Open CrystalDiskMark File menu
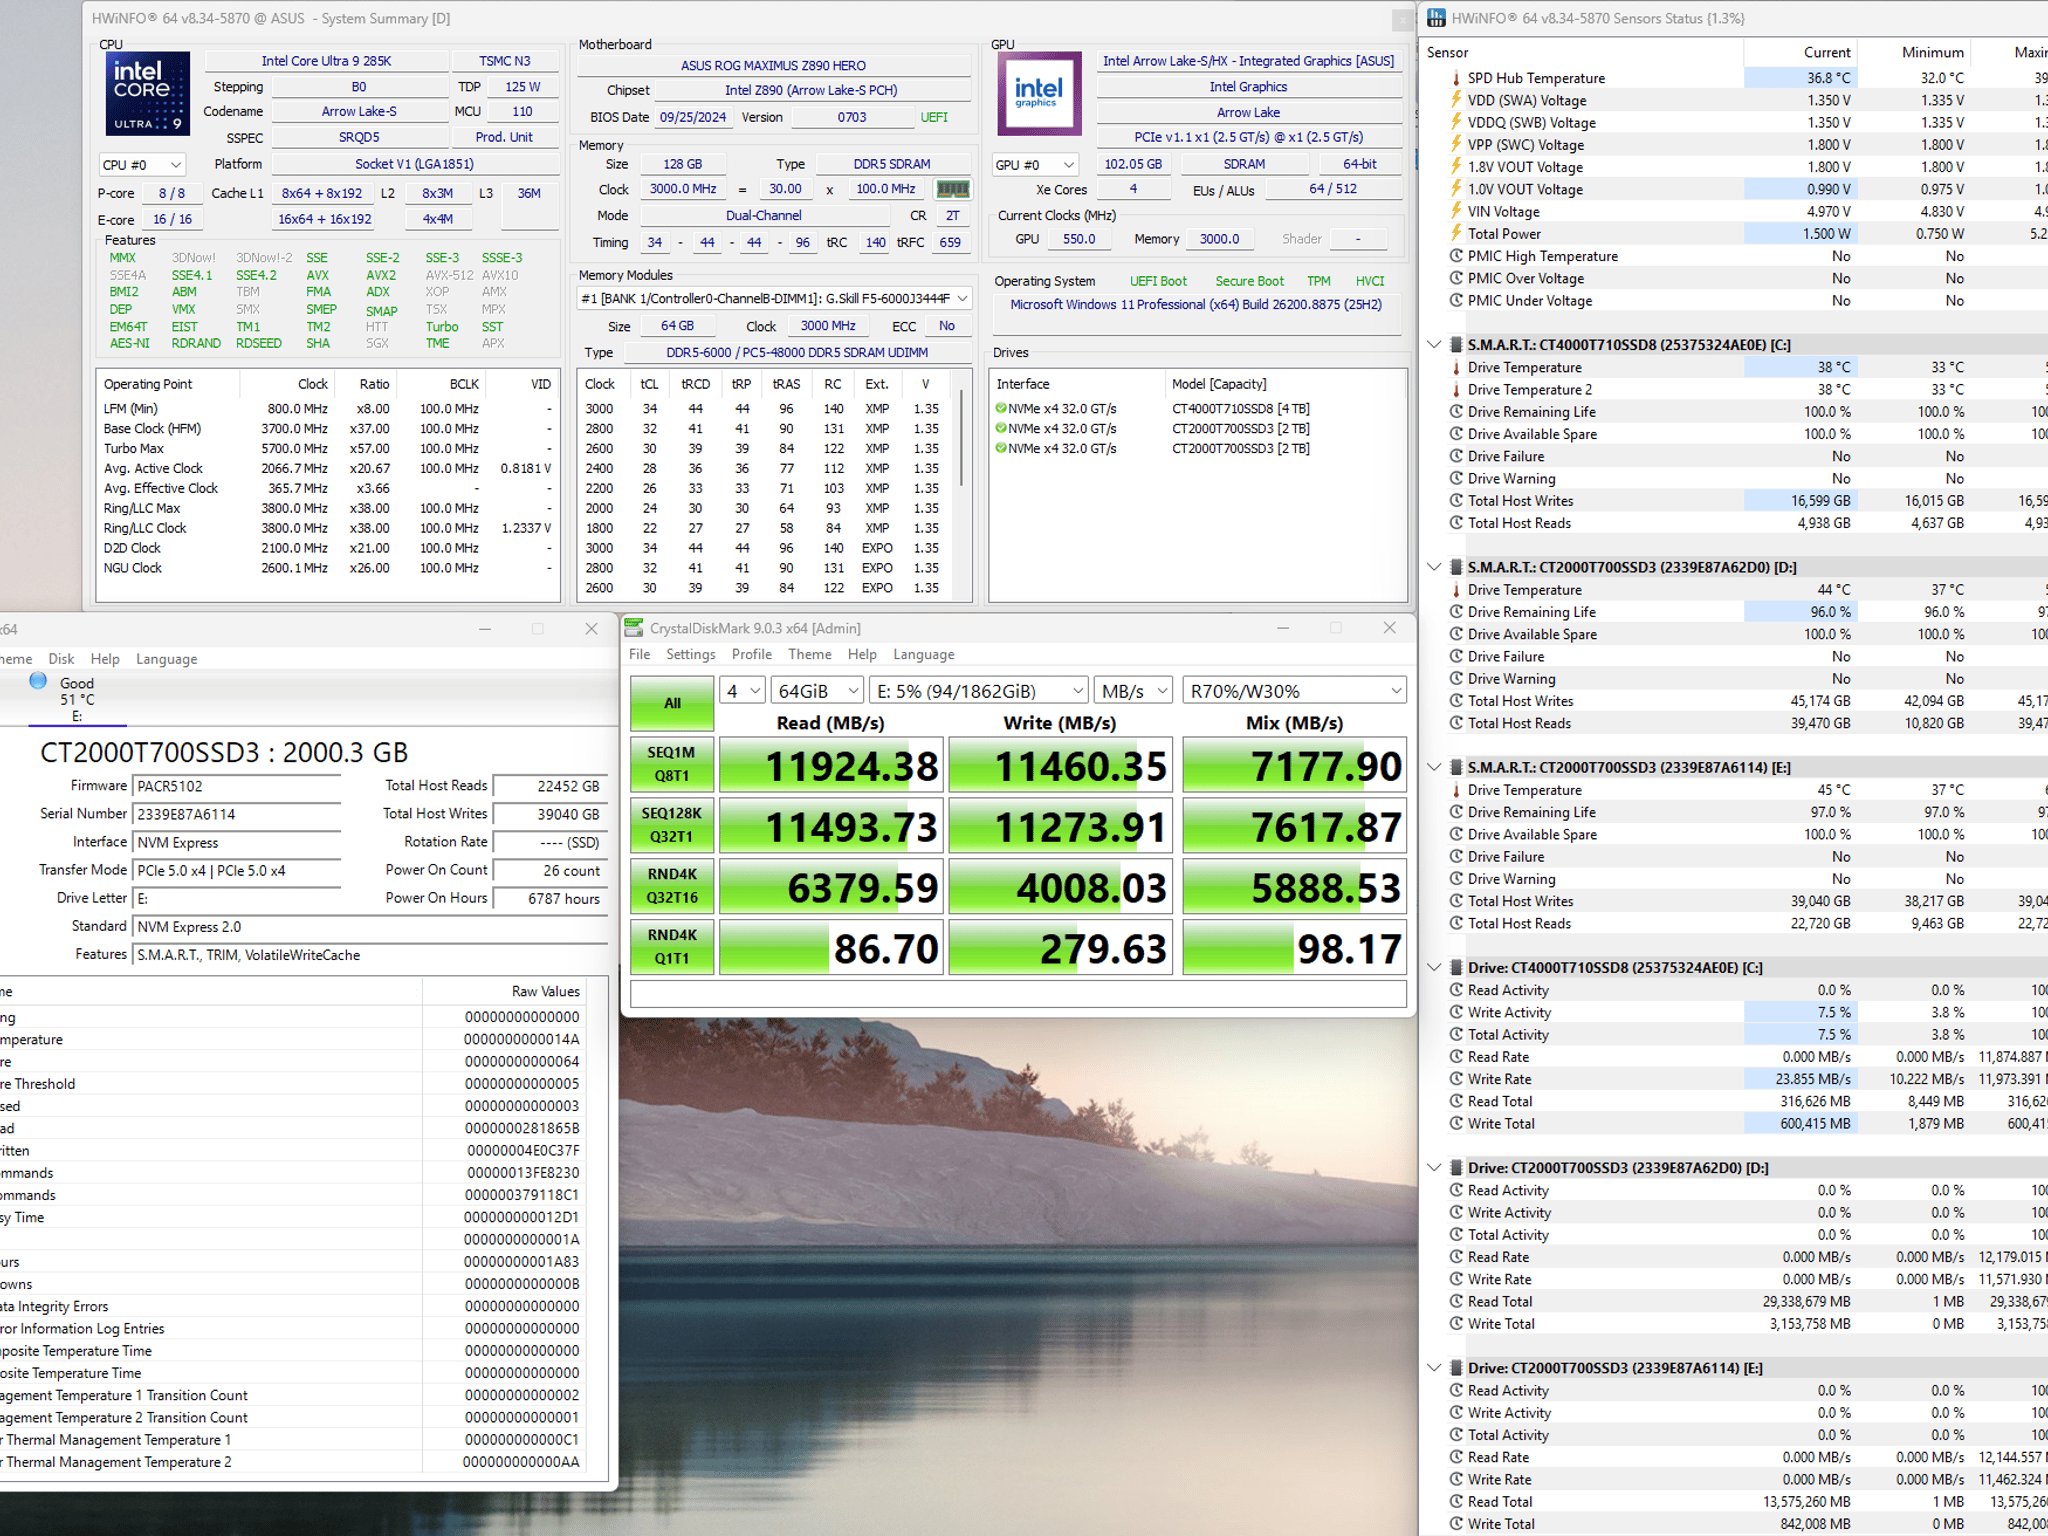Screen dimensions: 2048x1536 pos(639,654)
